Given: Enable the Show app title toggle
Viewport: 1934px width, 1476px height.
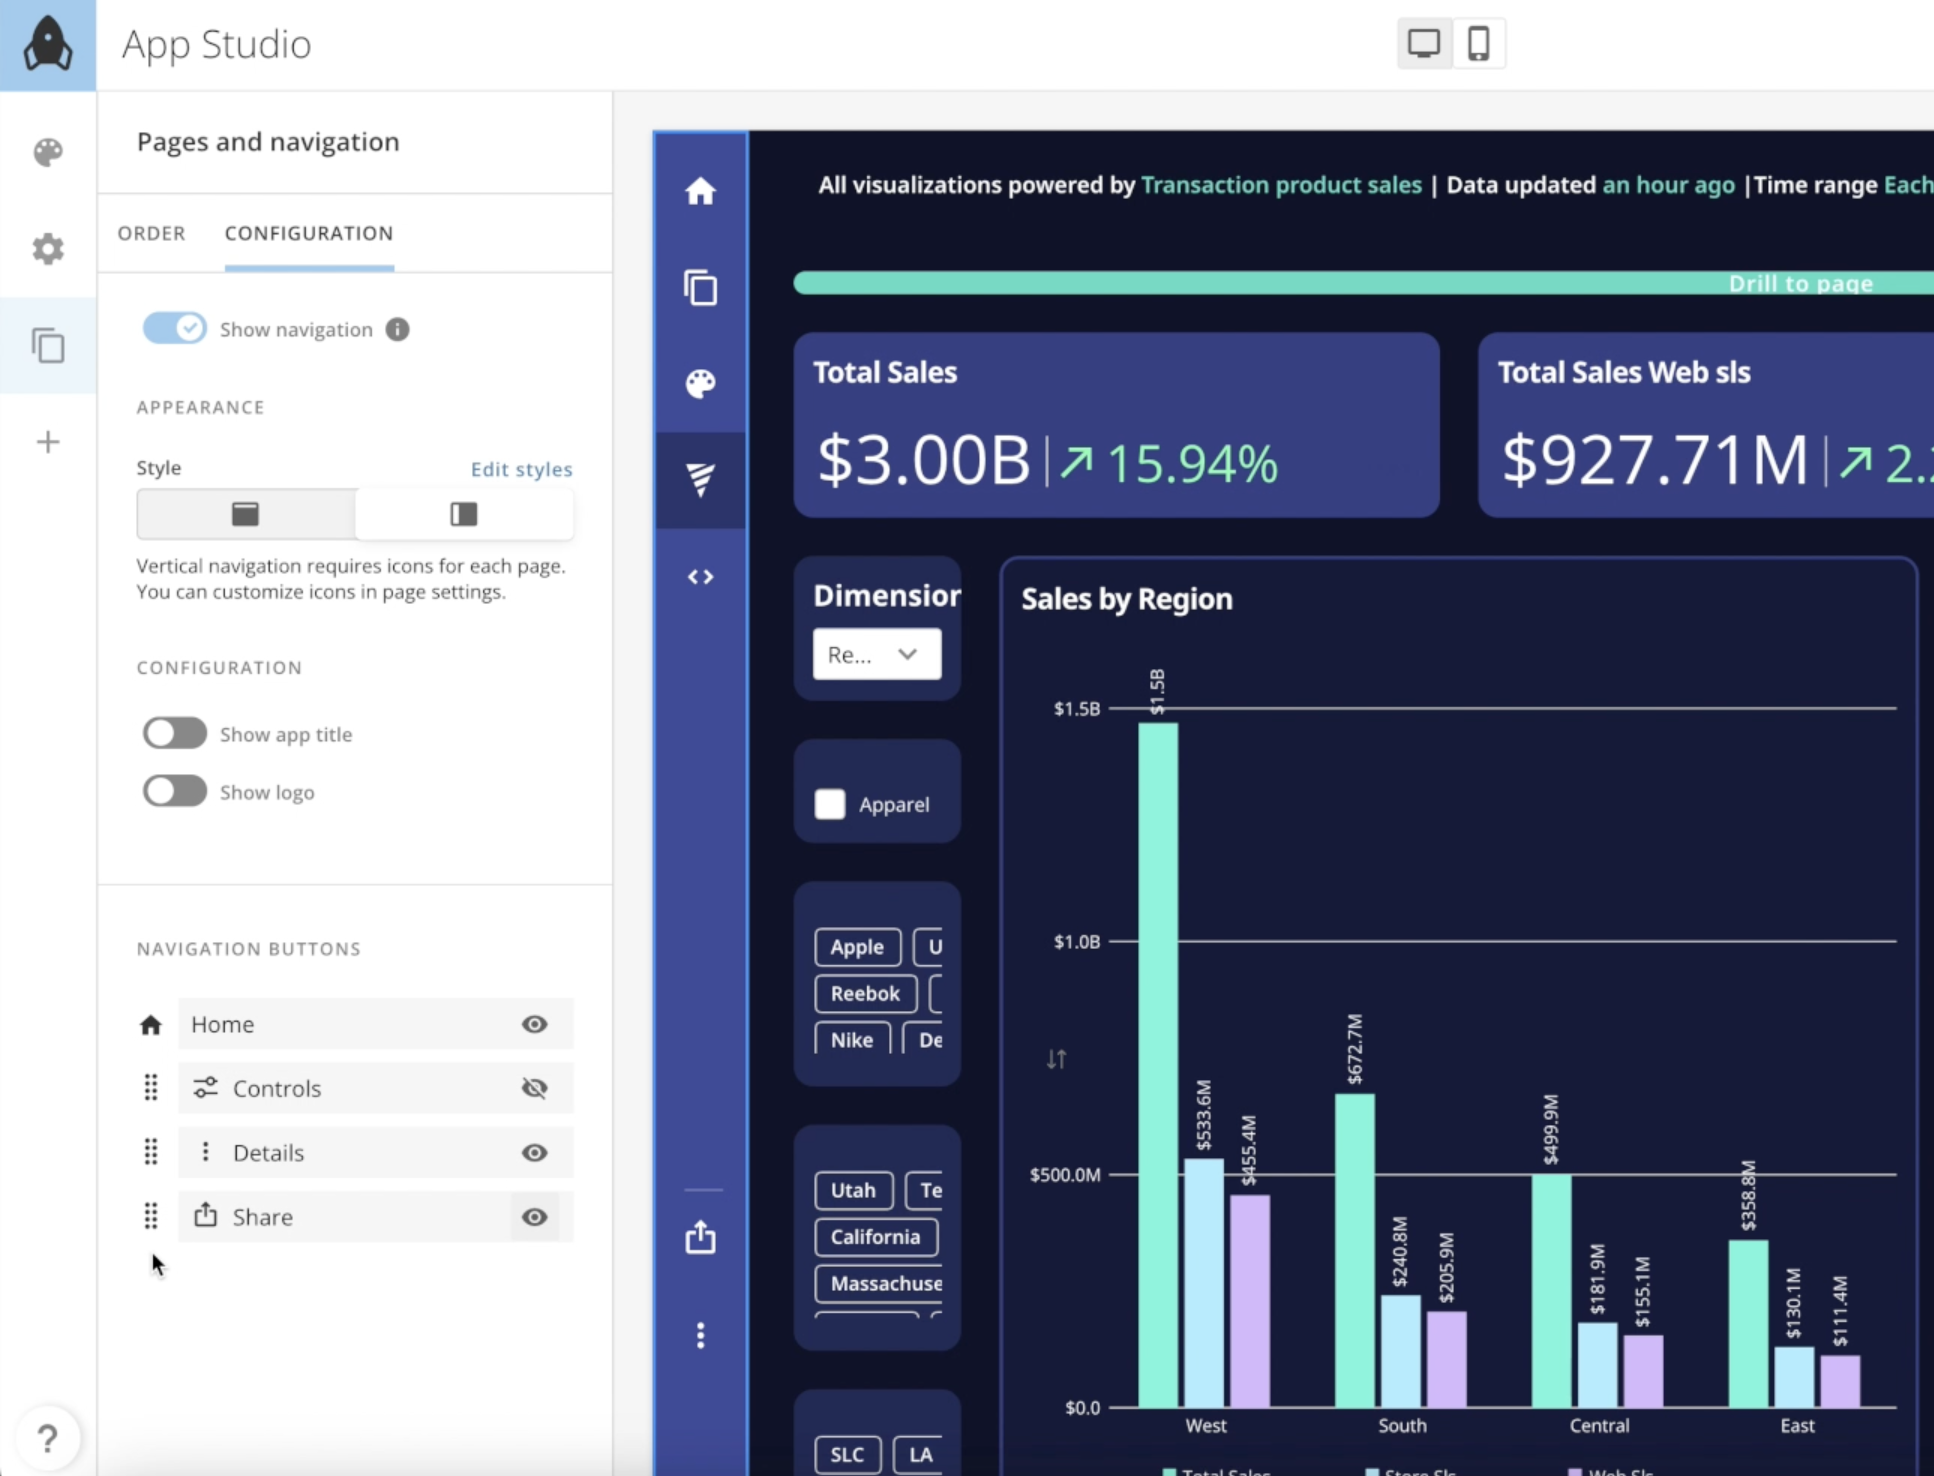Looking at the screenshot, I should click(x=174, y=734).
